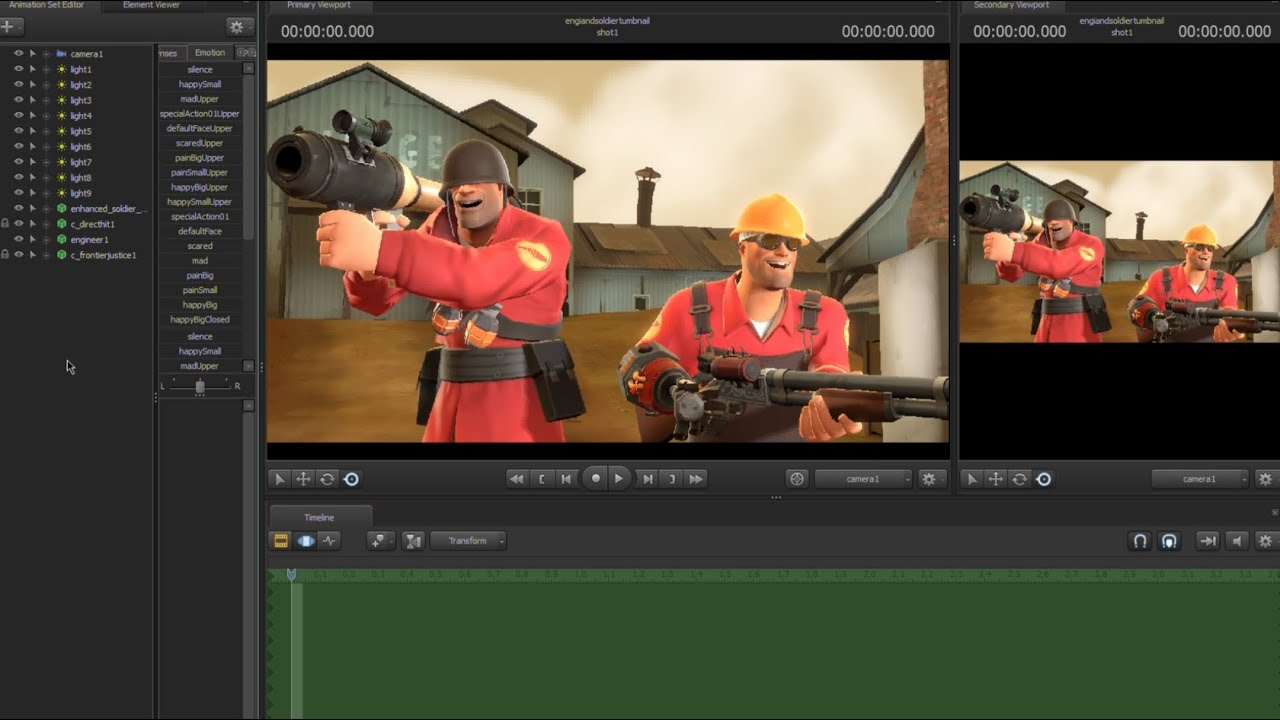Click the camera target icon beside camera1 dropdown

click(797, 479)
